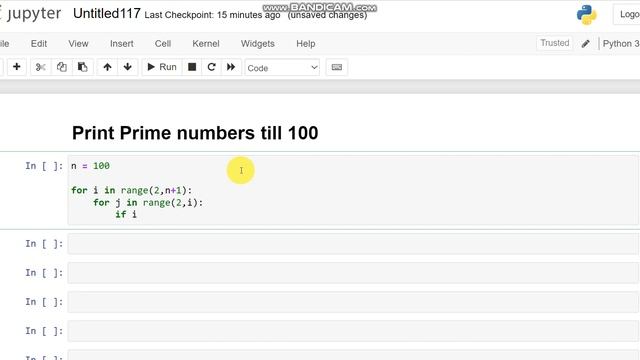
Task: Click the Python 3 kernel name
Action: 620,44
